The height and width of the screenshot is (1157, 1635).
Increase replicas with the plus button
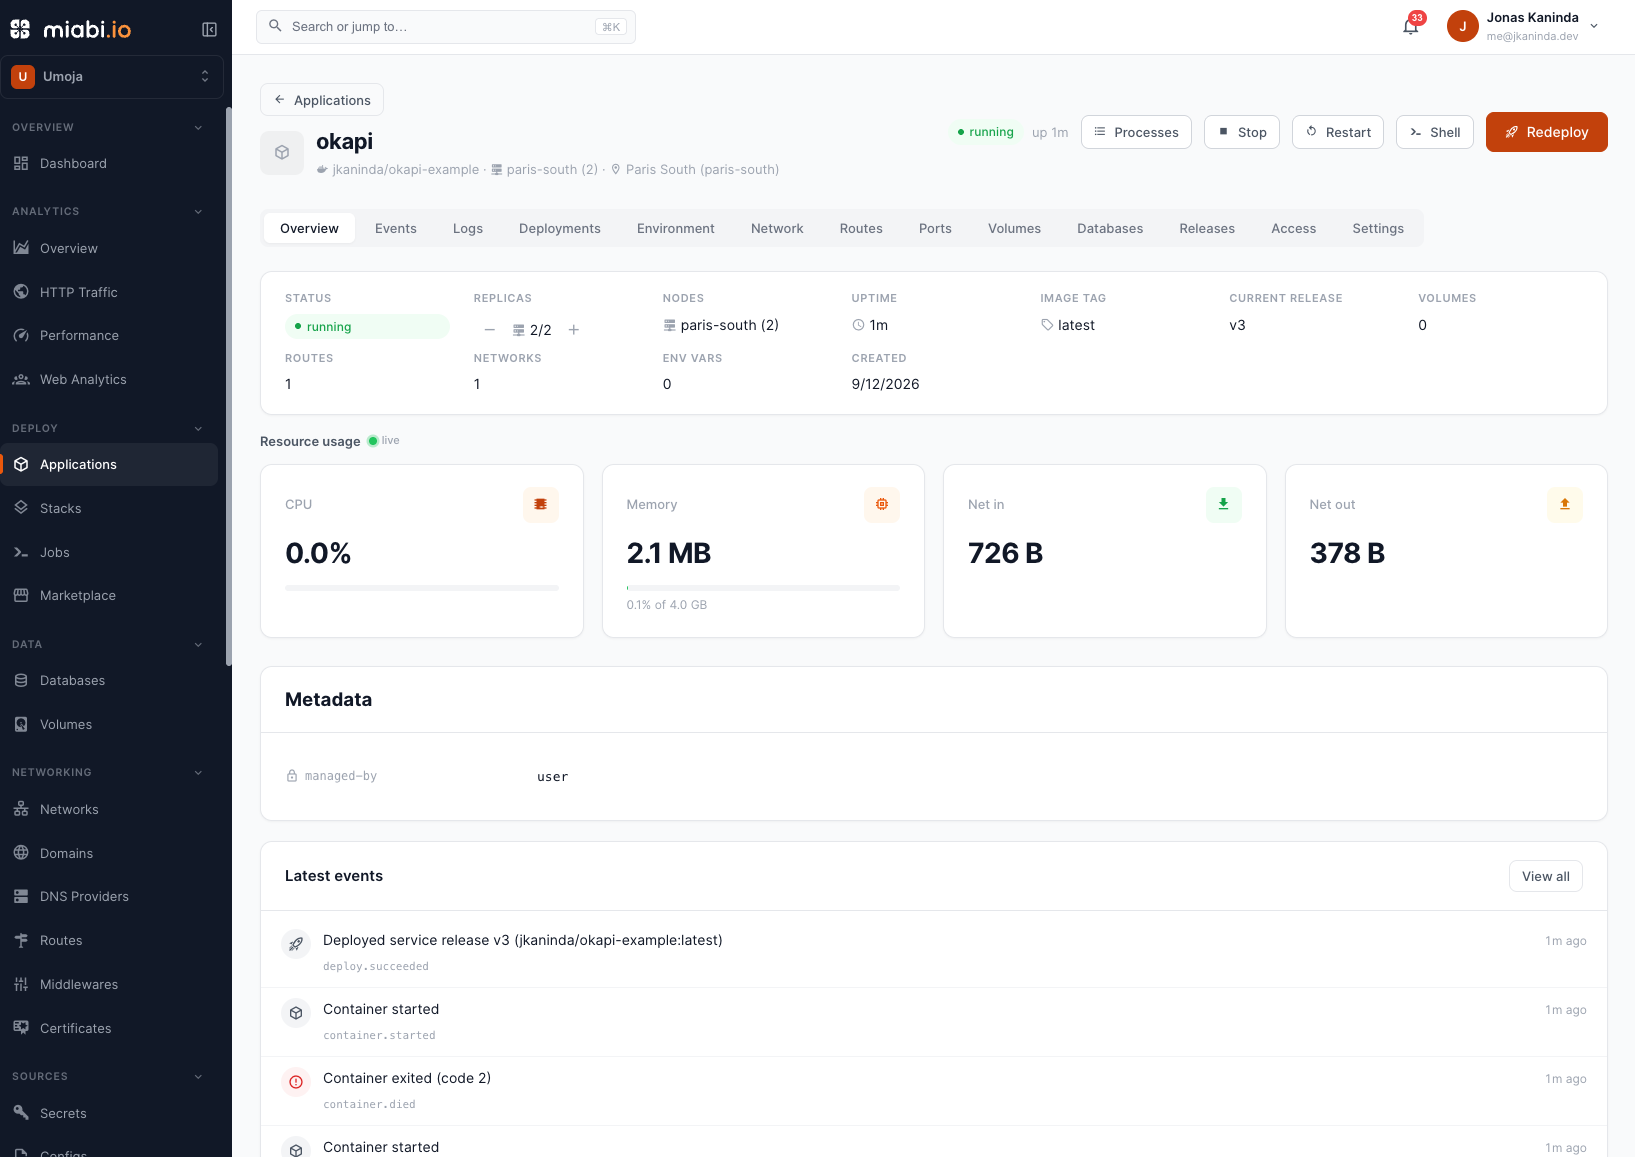pos(574,330)
